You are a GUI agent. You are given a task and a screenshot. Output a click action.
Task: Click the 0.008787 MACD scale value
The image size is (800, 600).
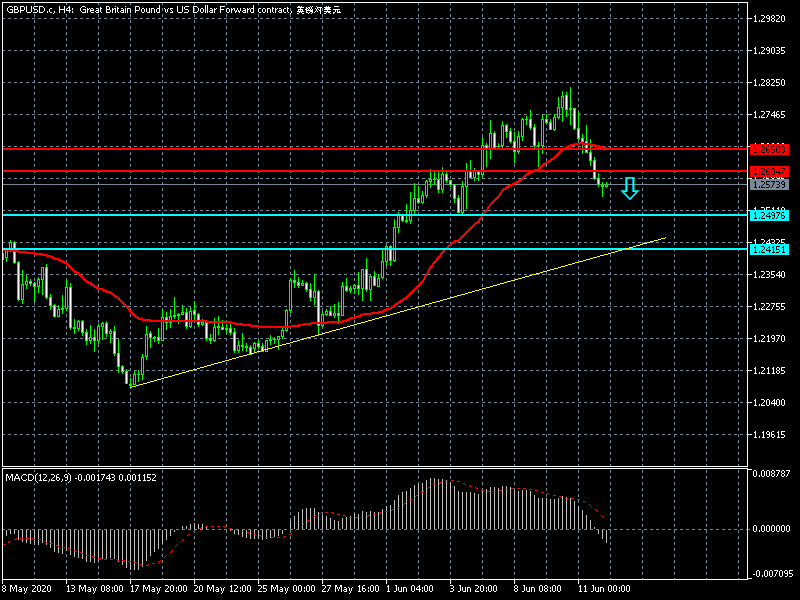click(771, 473)
